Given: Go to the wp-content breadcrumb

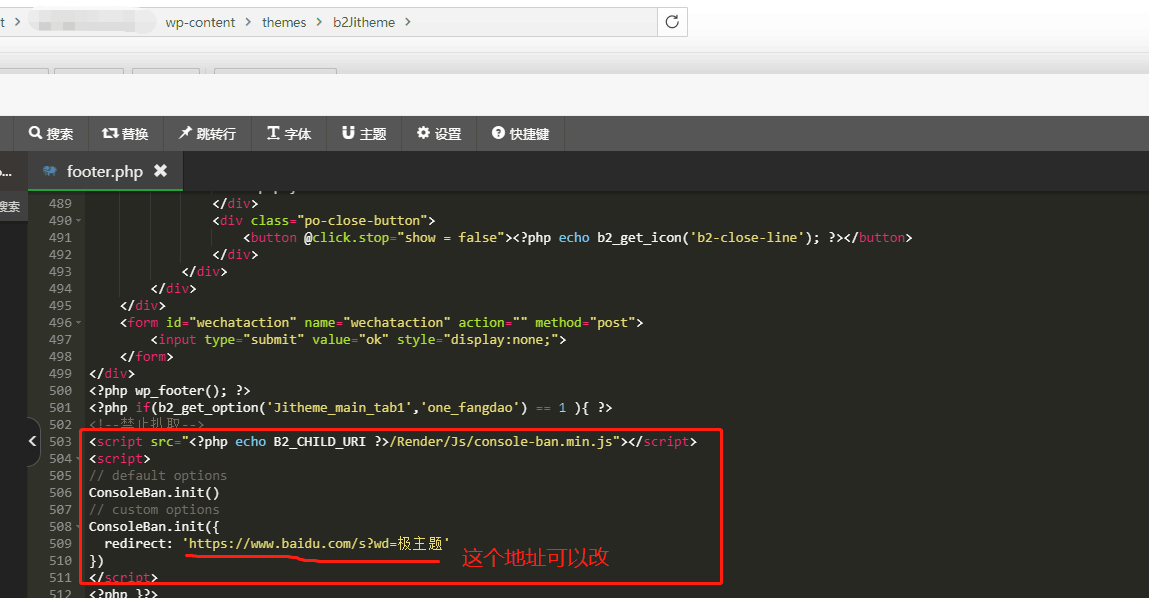Looking at the screenshot, I should [x=200, y=22].
